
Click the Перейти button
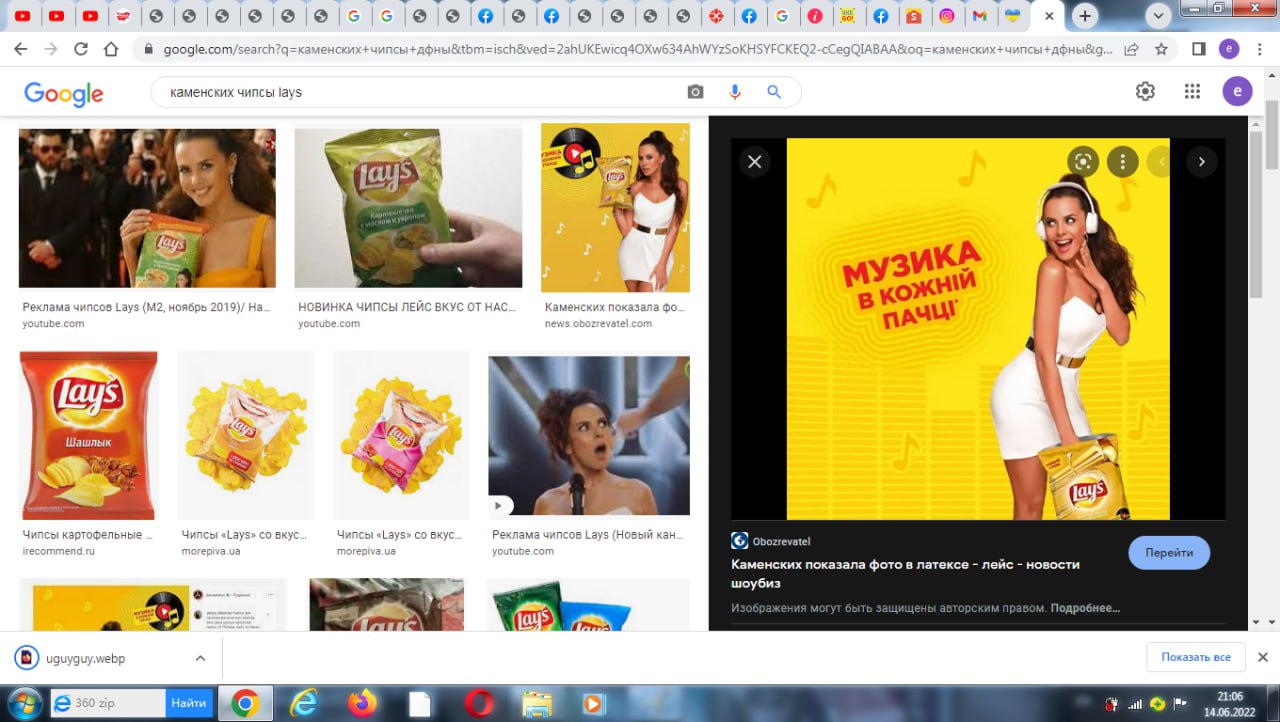(1169, 552)
